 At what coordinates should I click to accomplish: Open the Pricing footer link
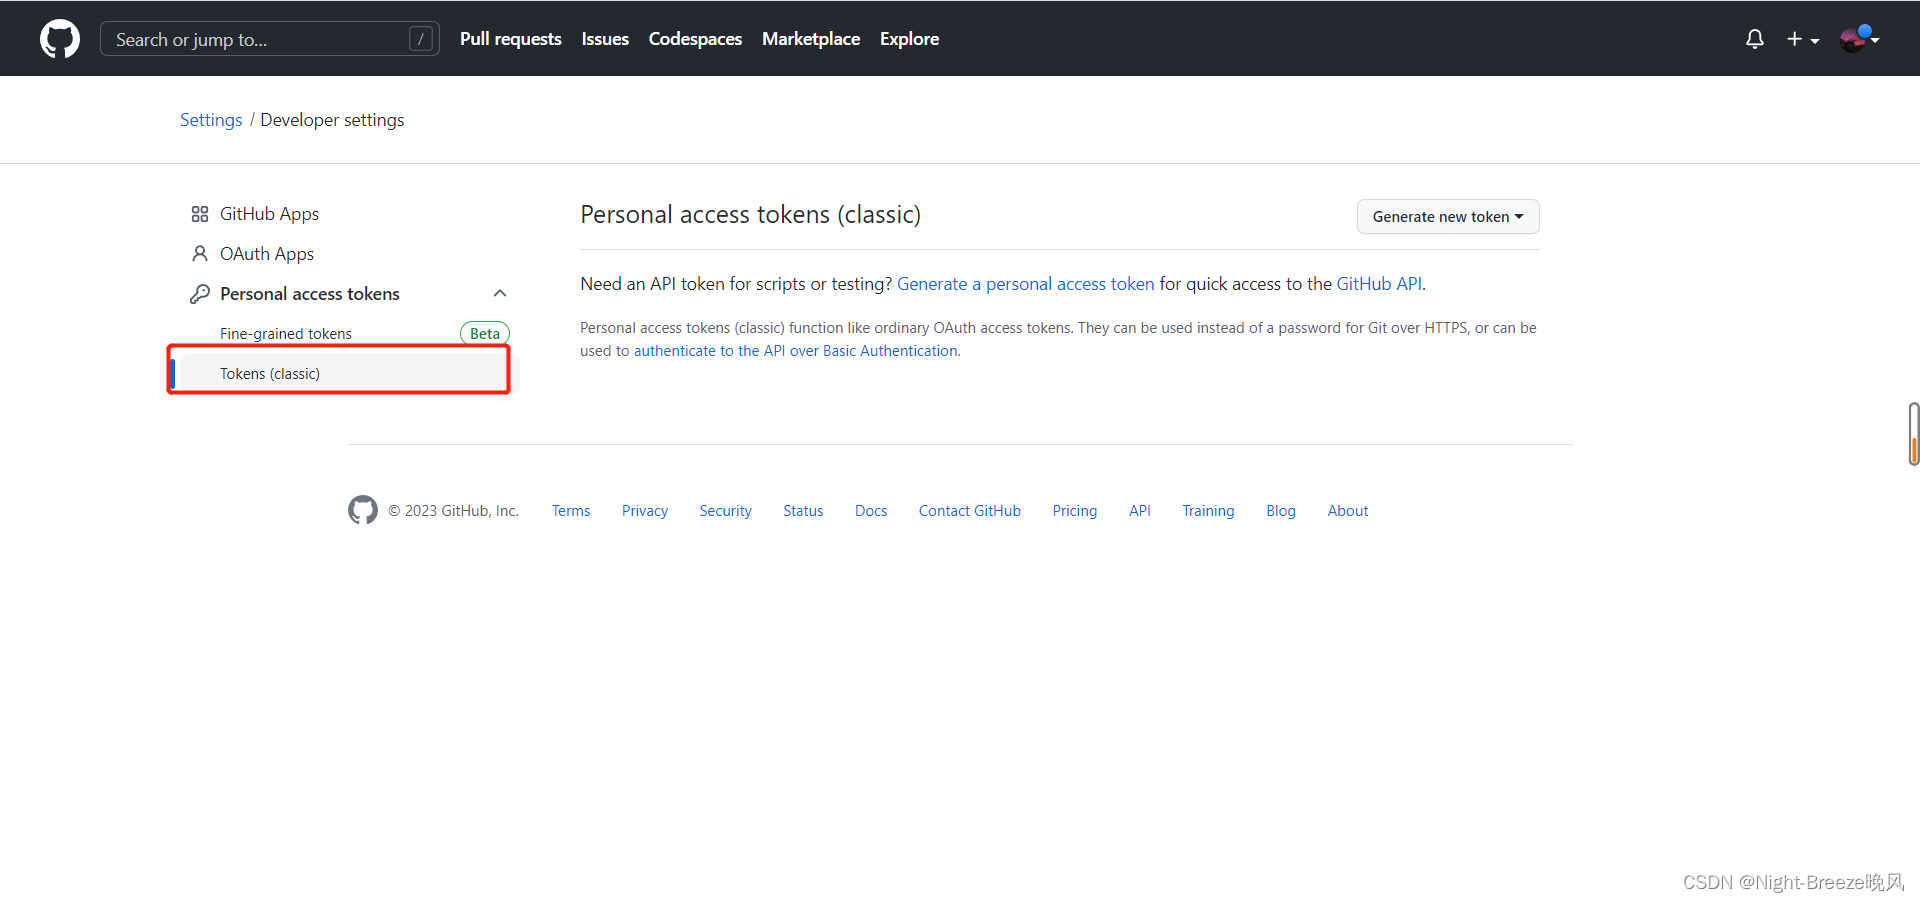click(1075, 511)
